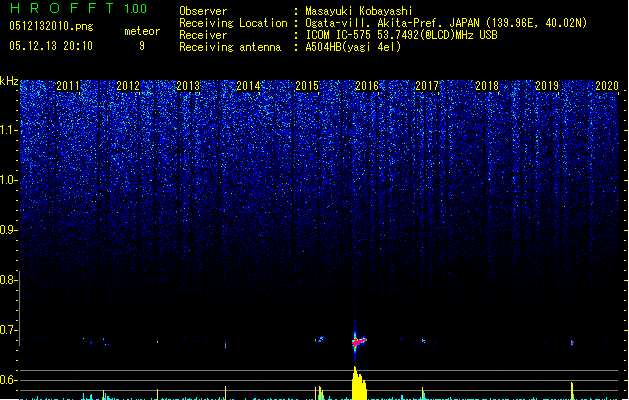Click the 2015 time marker
This screenshot has height=400, width=629.
point(307,86)
